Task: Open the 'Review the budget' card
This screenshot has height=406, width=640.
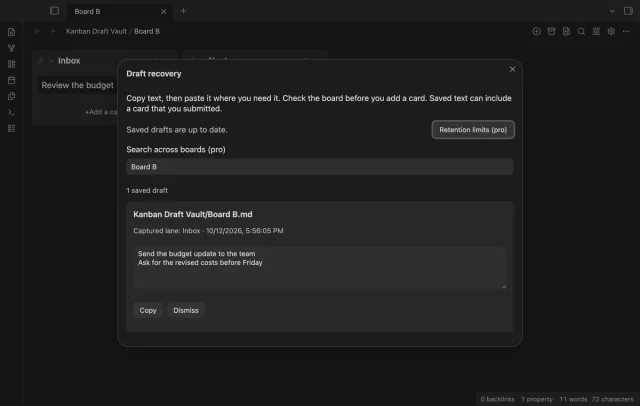Action: (78, 85)
